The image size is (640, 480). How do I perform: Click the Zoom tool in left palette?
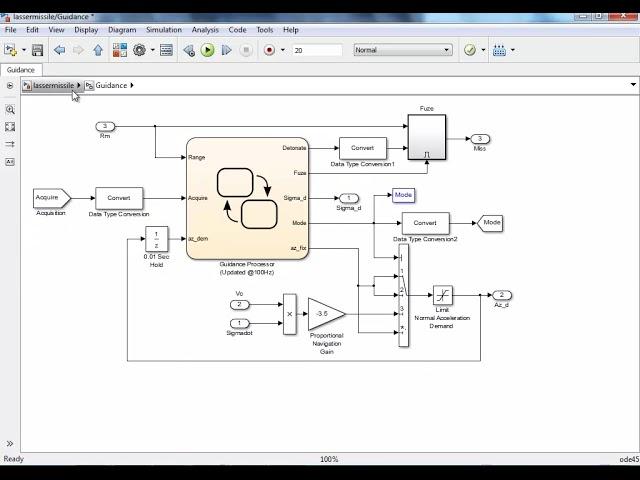click(10, 109)
